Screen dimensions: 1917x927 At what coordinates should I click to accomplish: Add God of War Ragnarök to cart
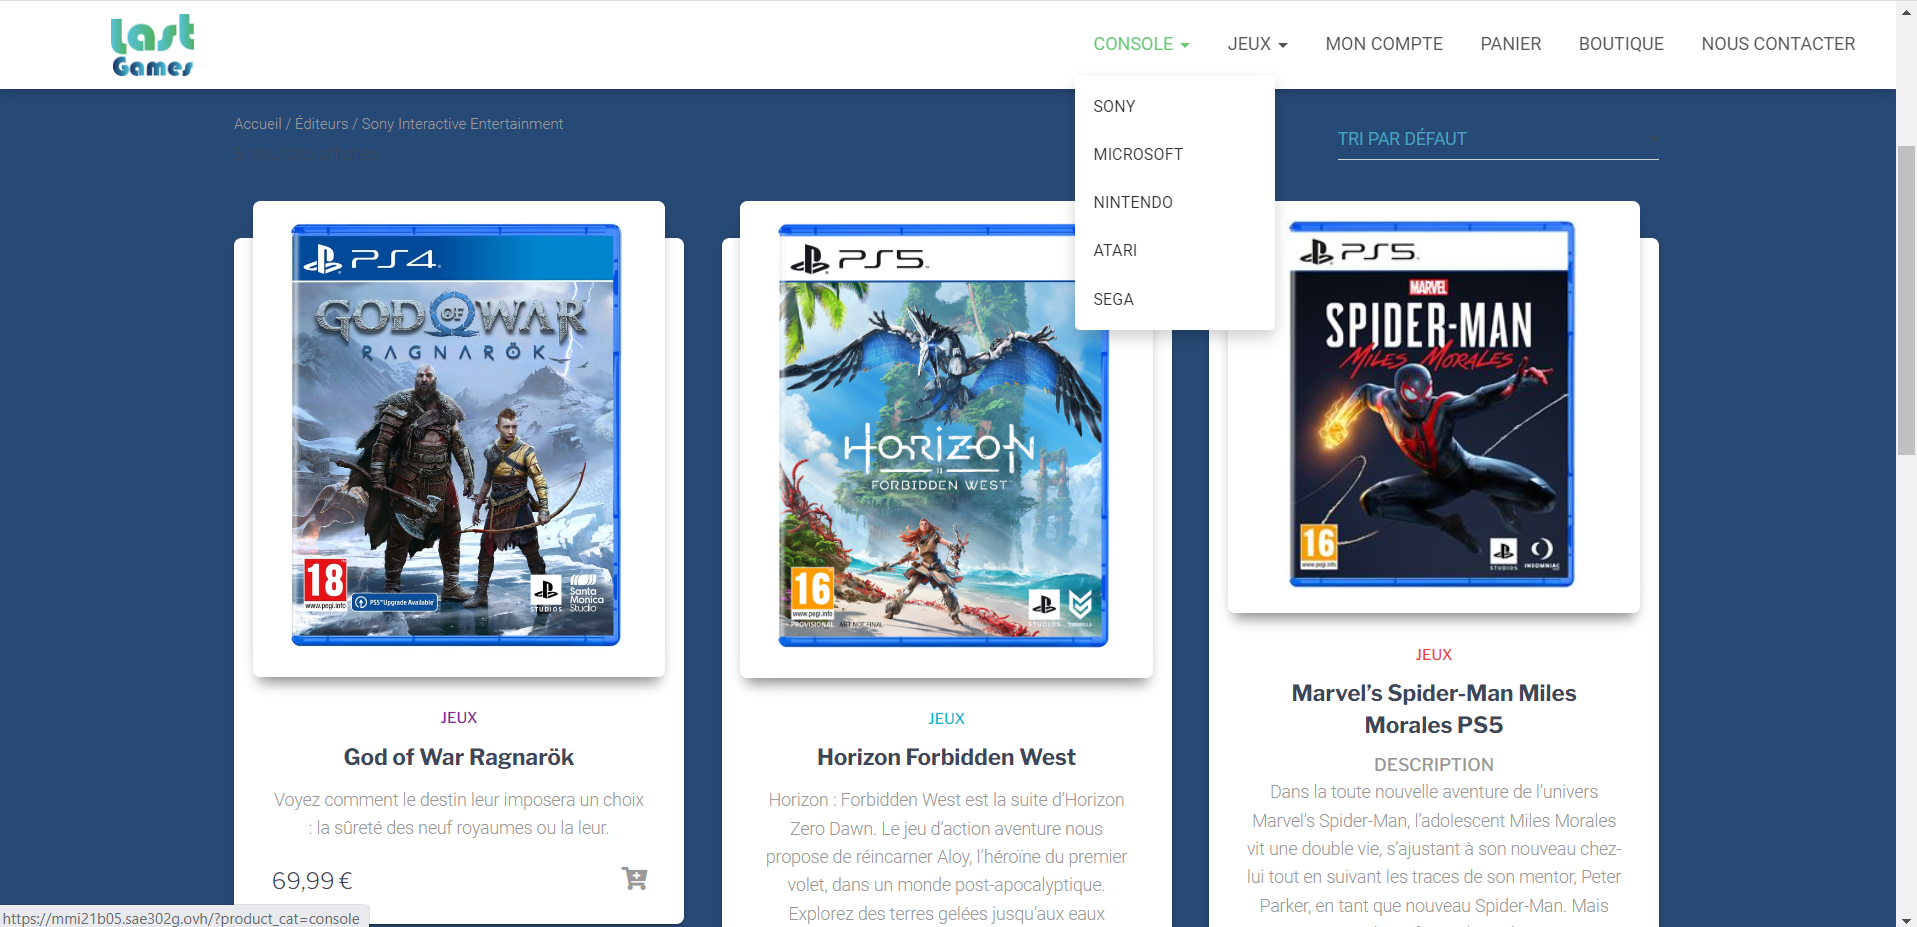coord(634,879)
